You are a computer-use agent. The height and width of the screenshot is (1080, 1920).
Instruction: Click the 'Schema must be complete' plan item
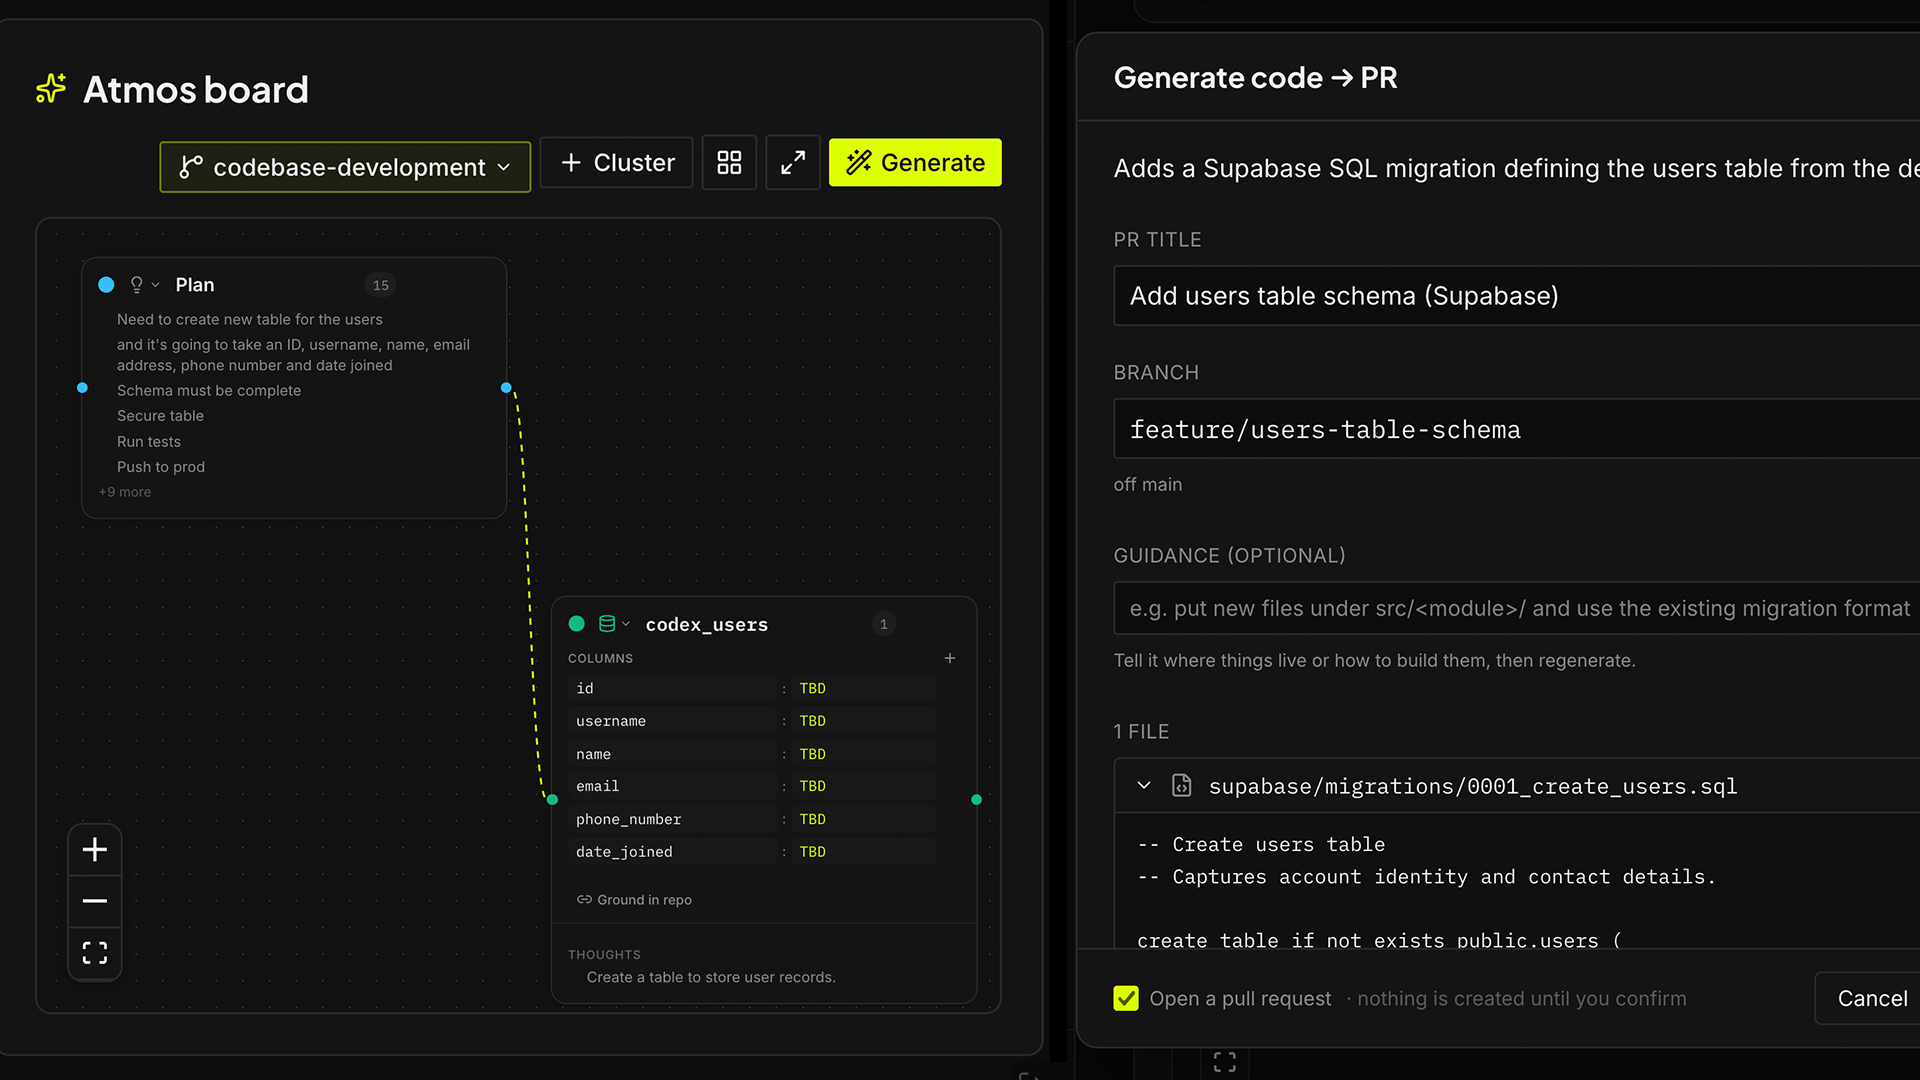209,391
